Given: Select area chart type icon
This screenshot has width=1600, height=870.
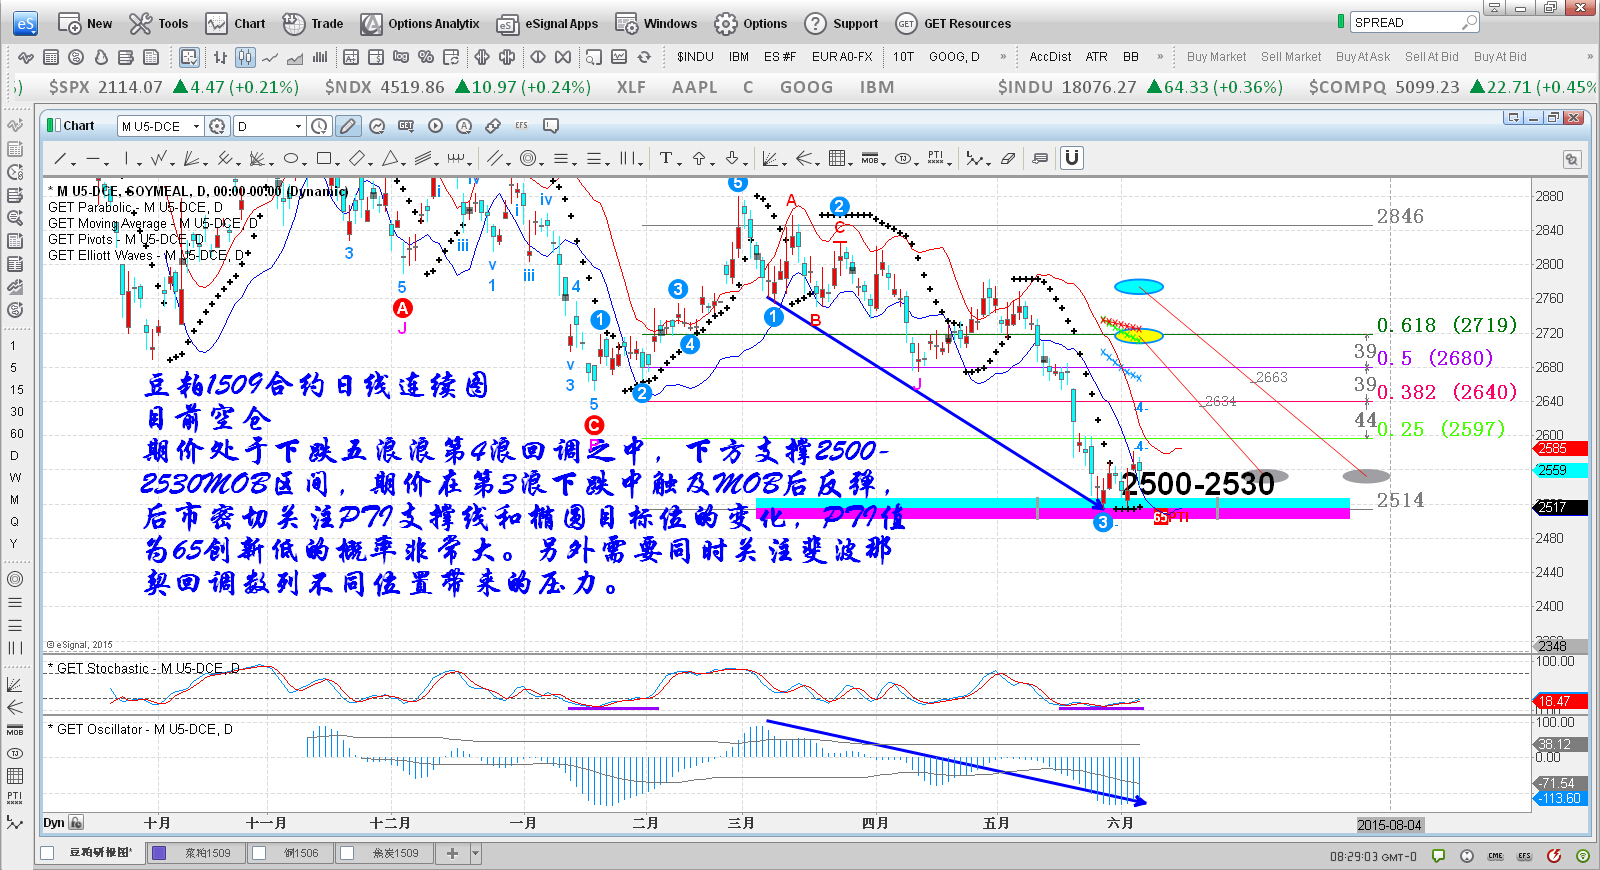Looking at the screenshot, I should [x=295, y=57].
